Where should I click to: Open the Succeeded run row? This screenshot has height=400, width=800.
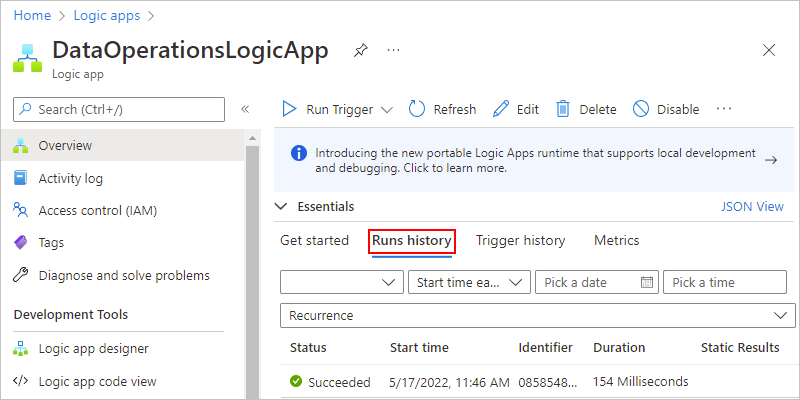click(x=540, y=382)
